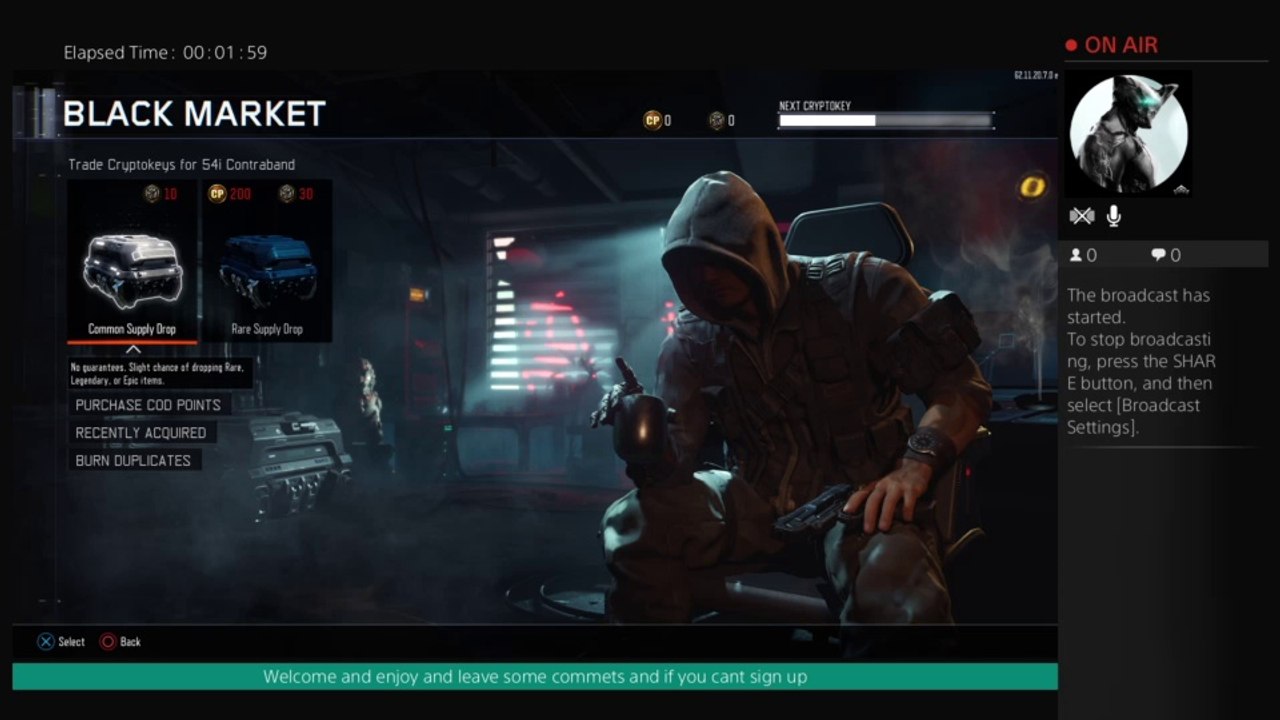The width and height of the screenshot is (1280, 720).
Task: Click the comments count icon
Action: [1158, 255]
